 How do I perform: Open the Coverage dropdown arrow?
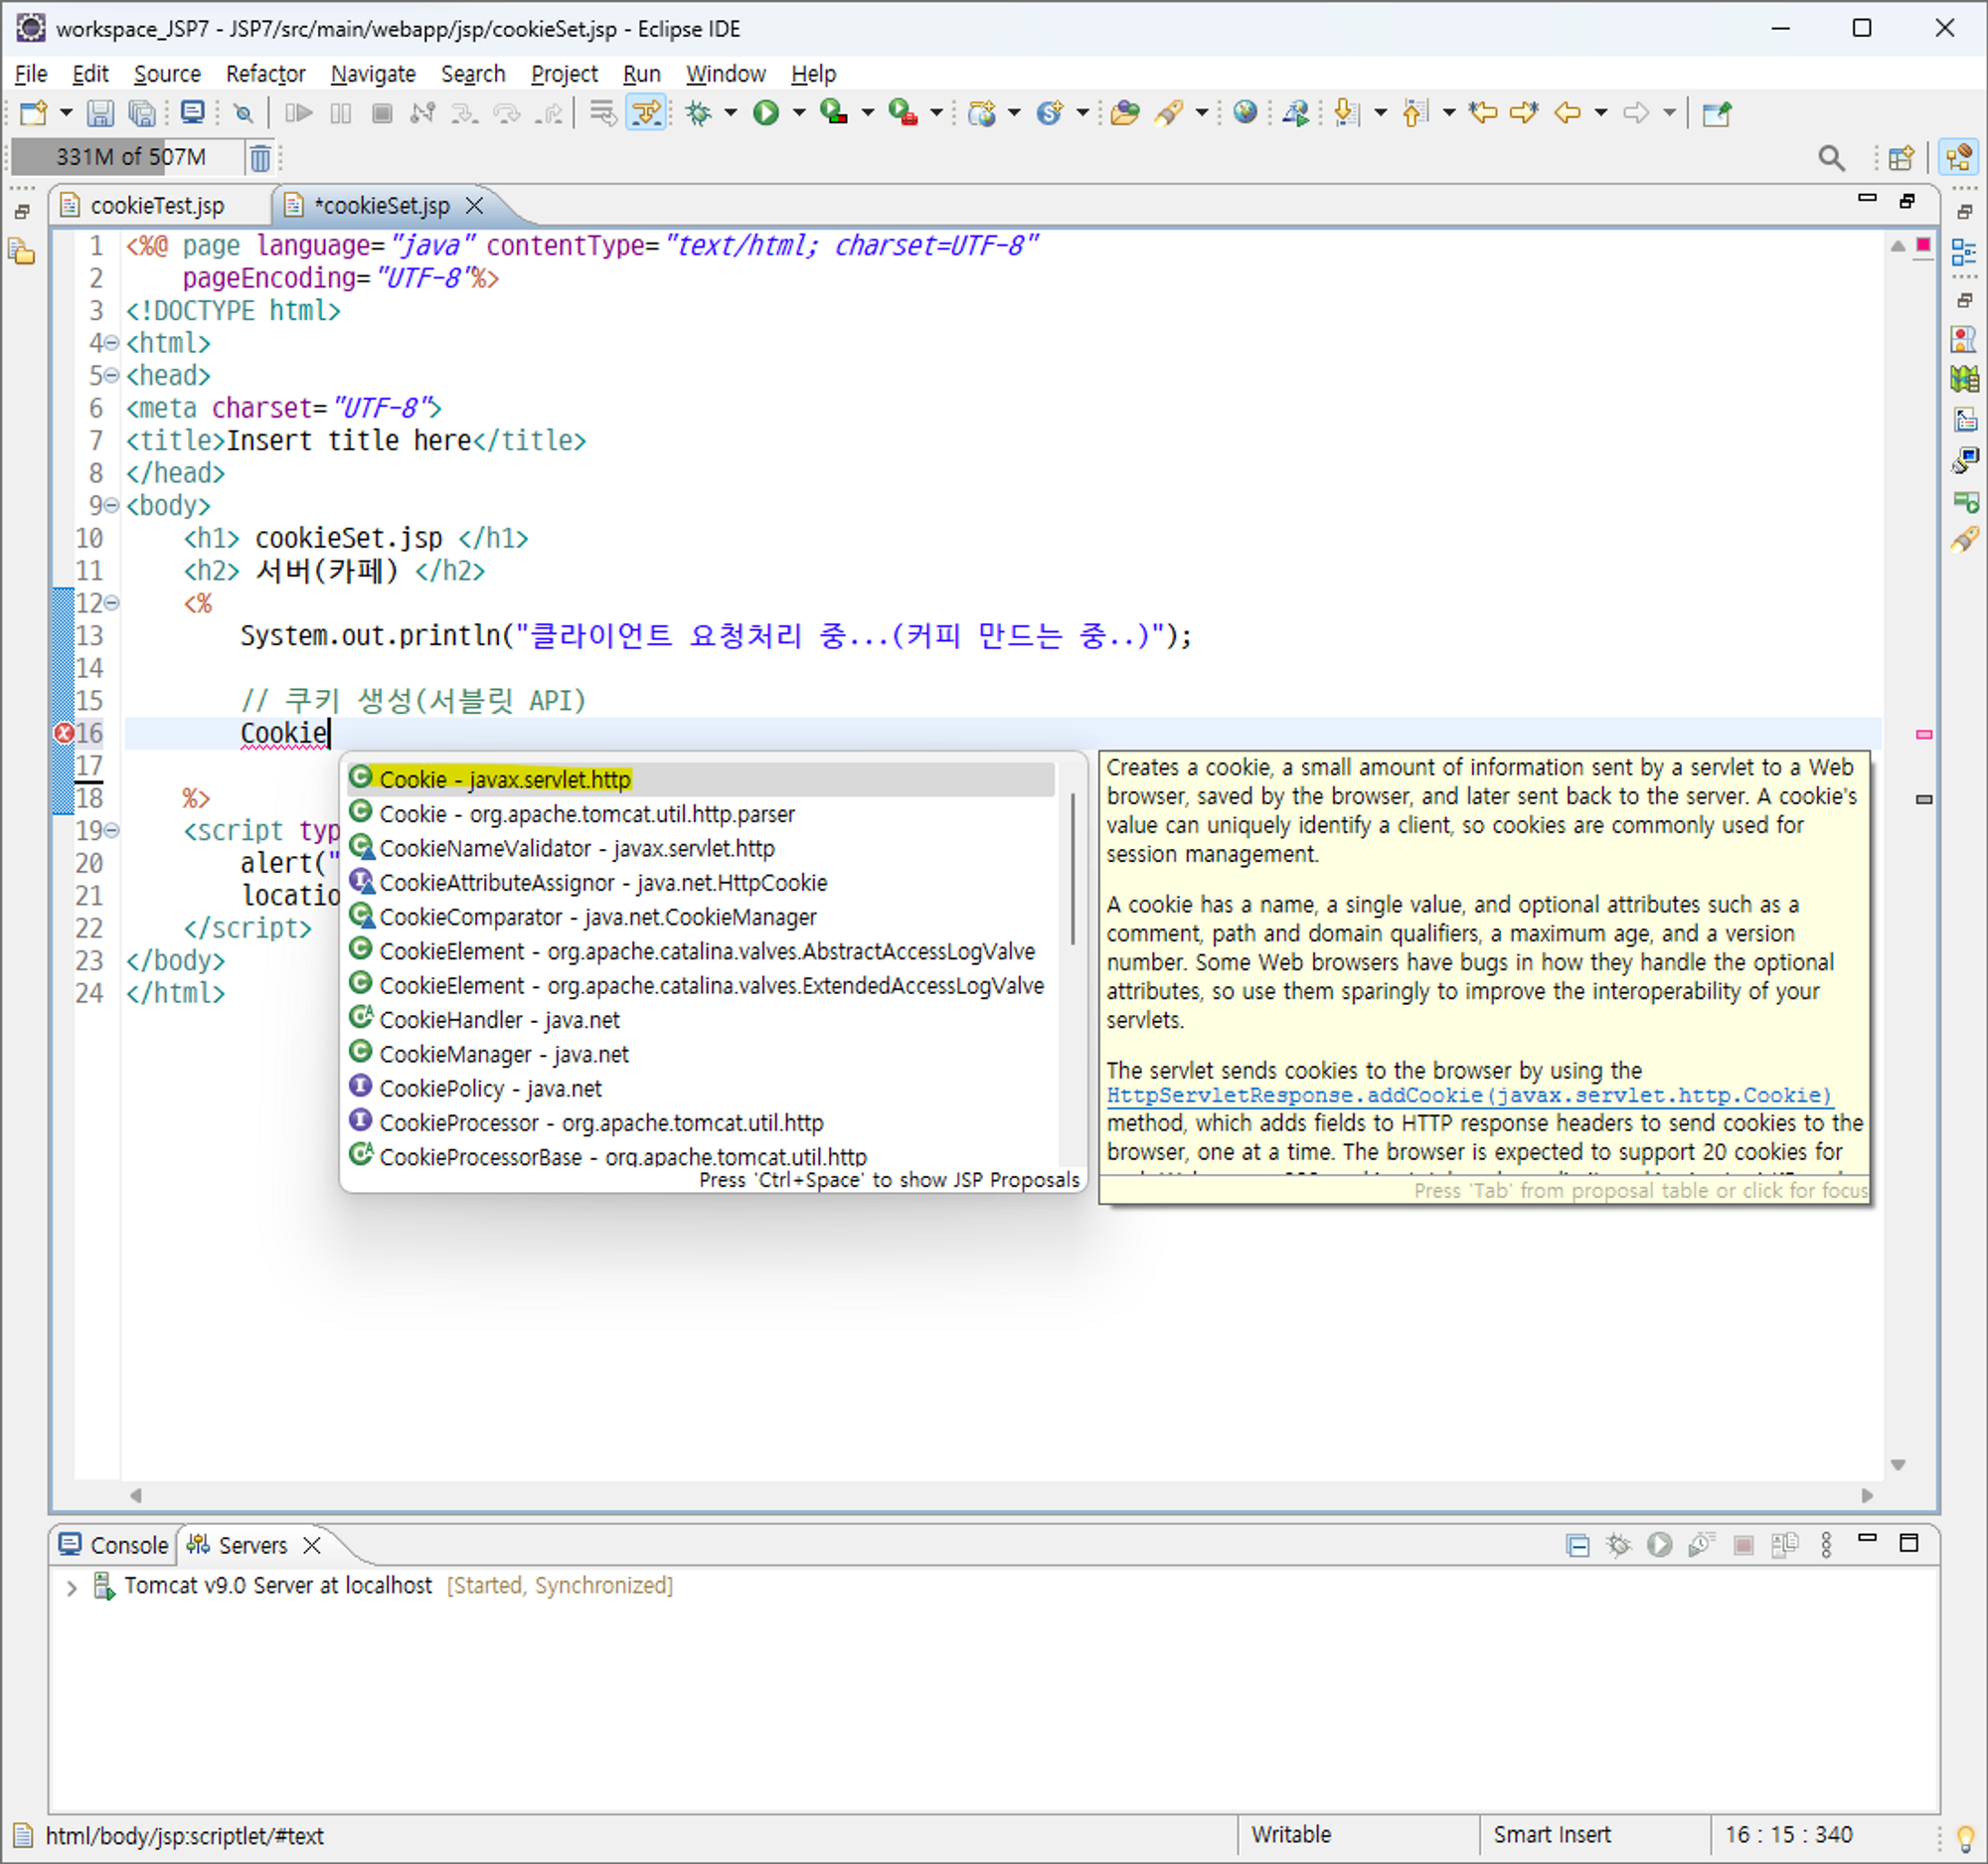[868, 113]
